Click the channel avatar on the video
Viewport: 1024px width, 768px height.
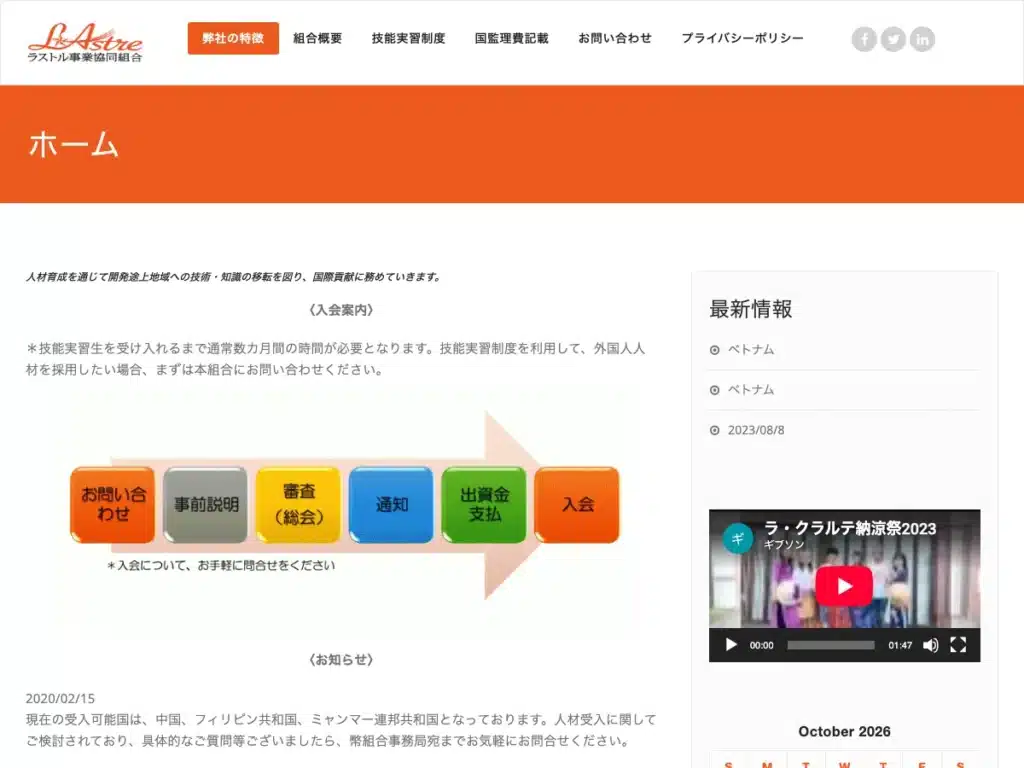point(738,538)
